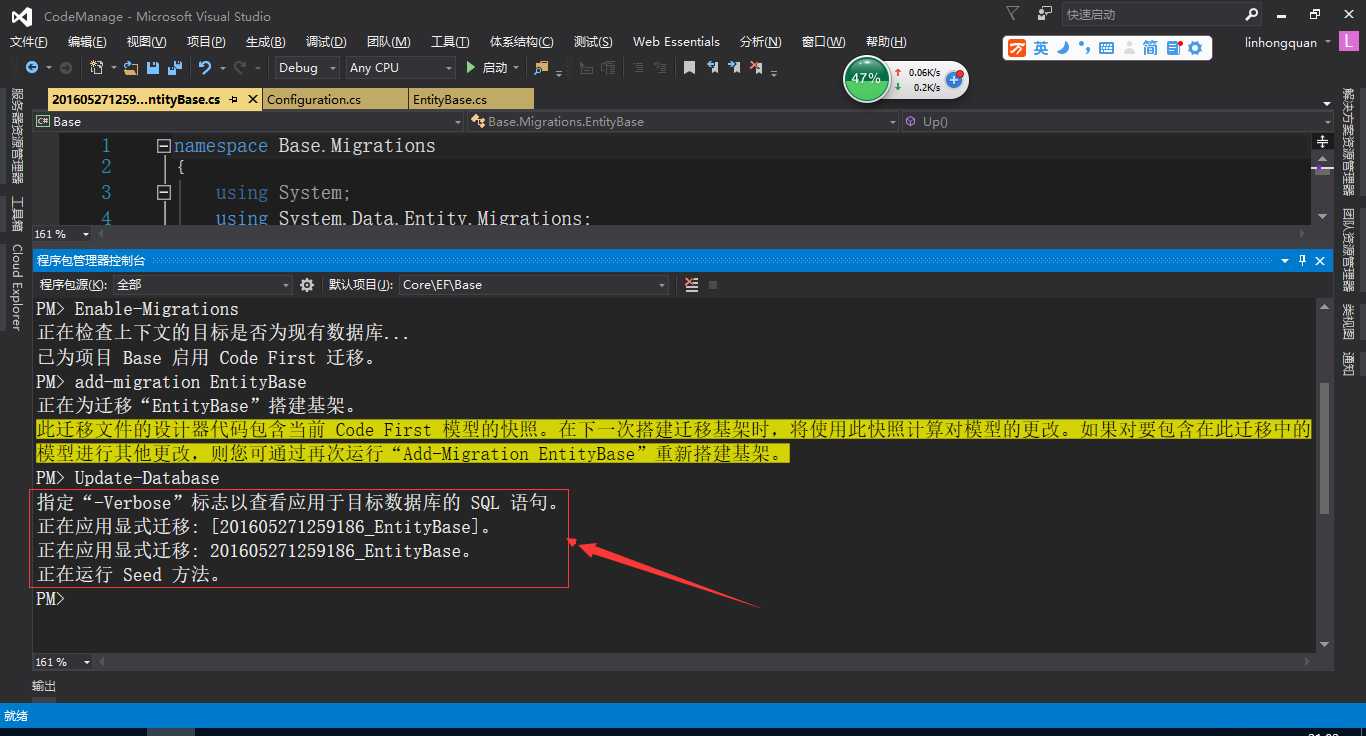The image size is (1366, 736).
Task: Go to the previous bookmark icon
Action: click(712, 68)
